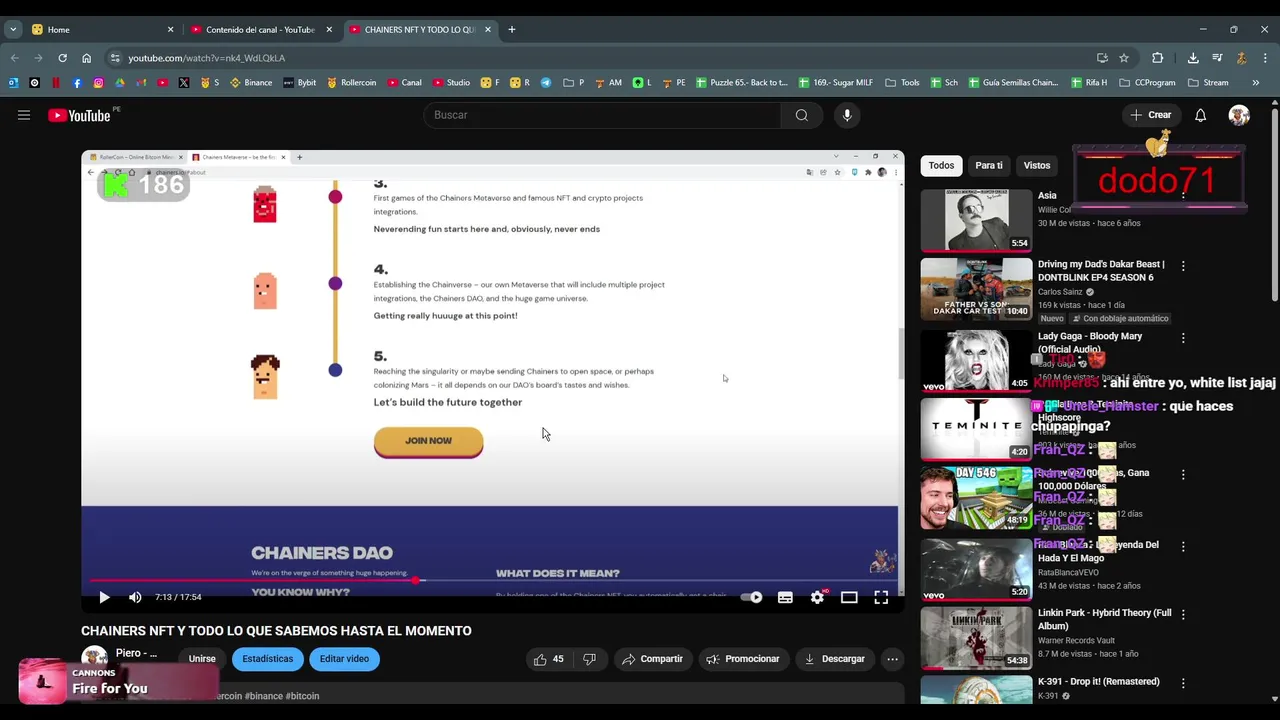1280x720 pixels.
Task: Open Linkin Park Hybrid Theory thumbnail
Action: (x=976, y=638)
